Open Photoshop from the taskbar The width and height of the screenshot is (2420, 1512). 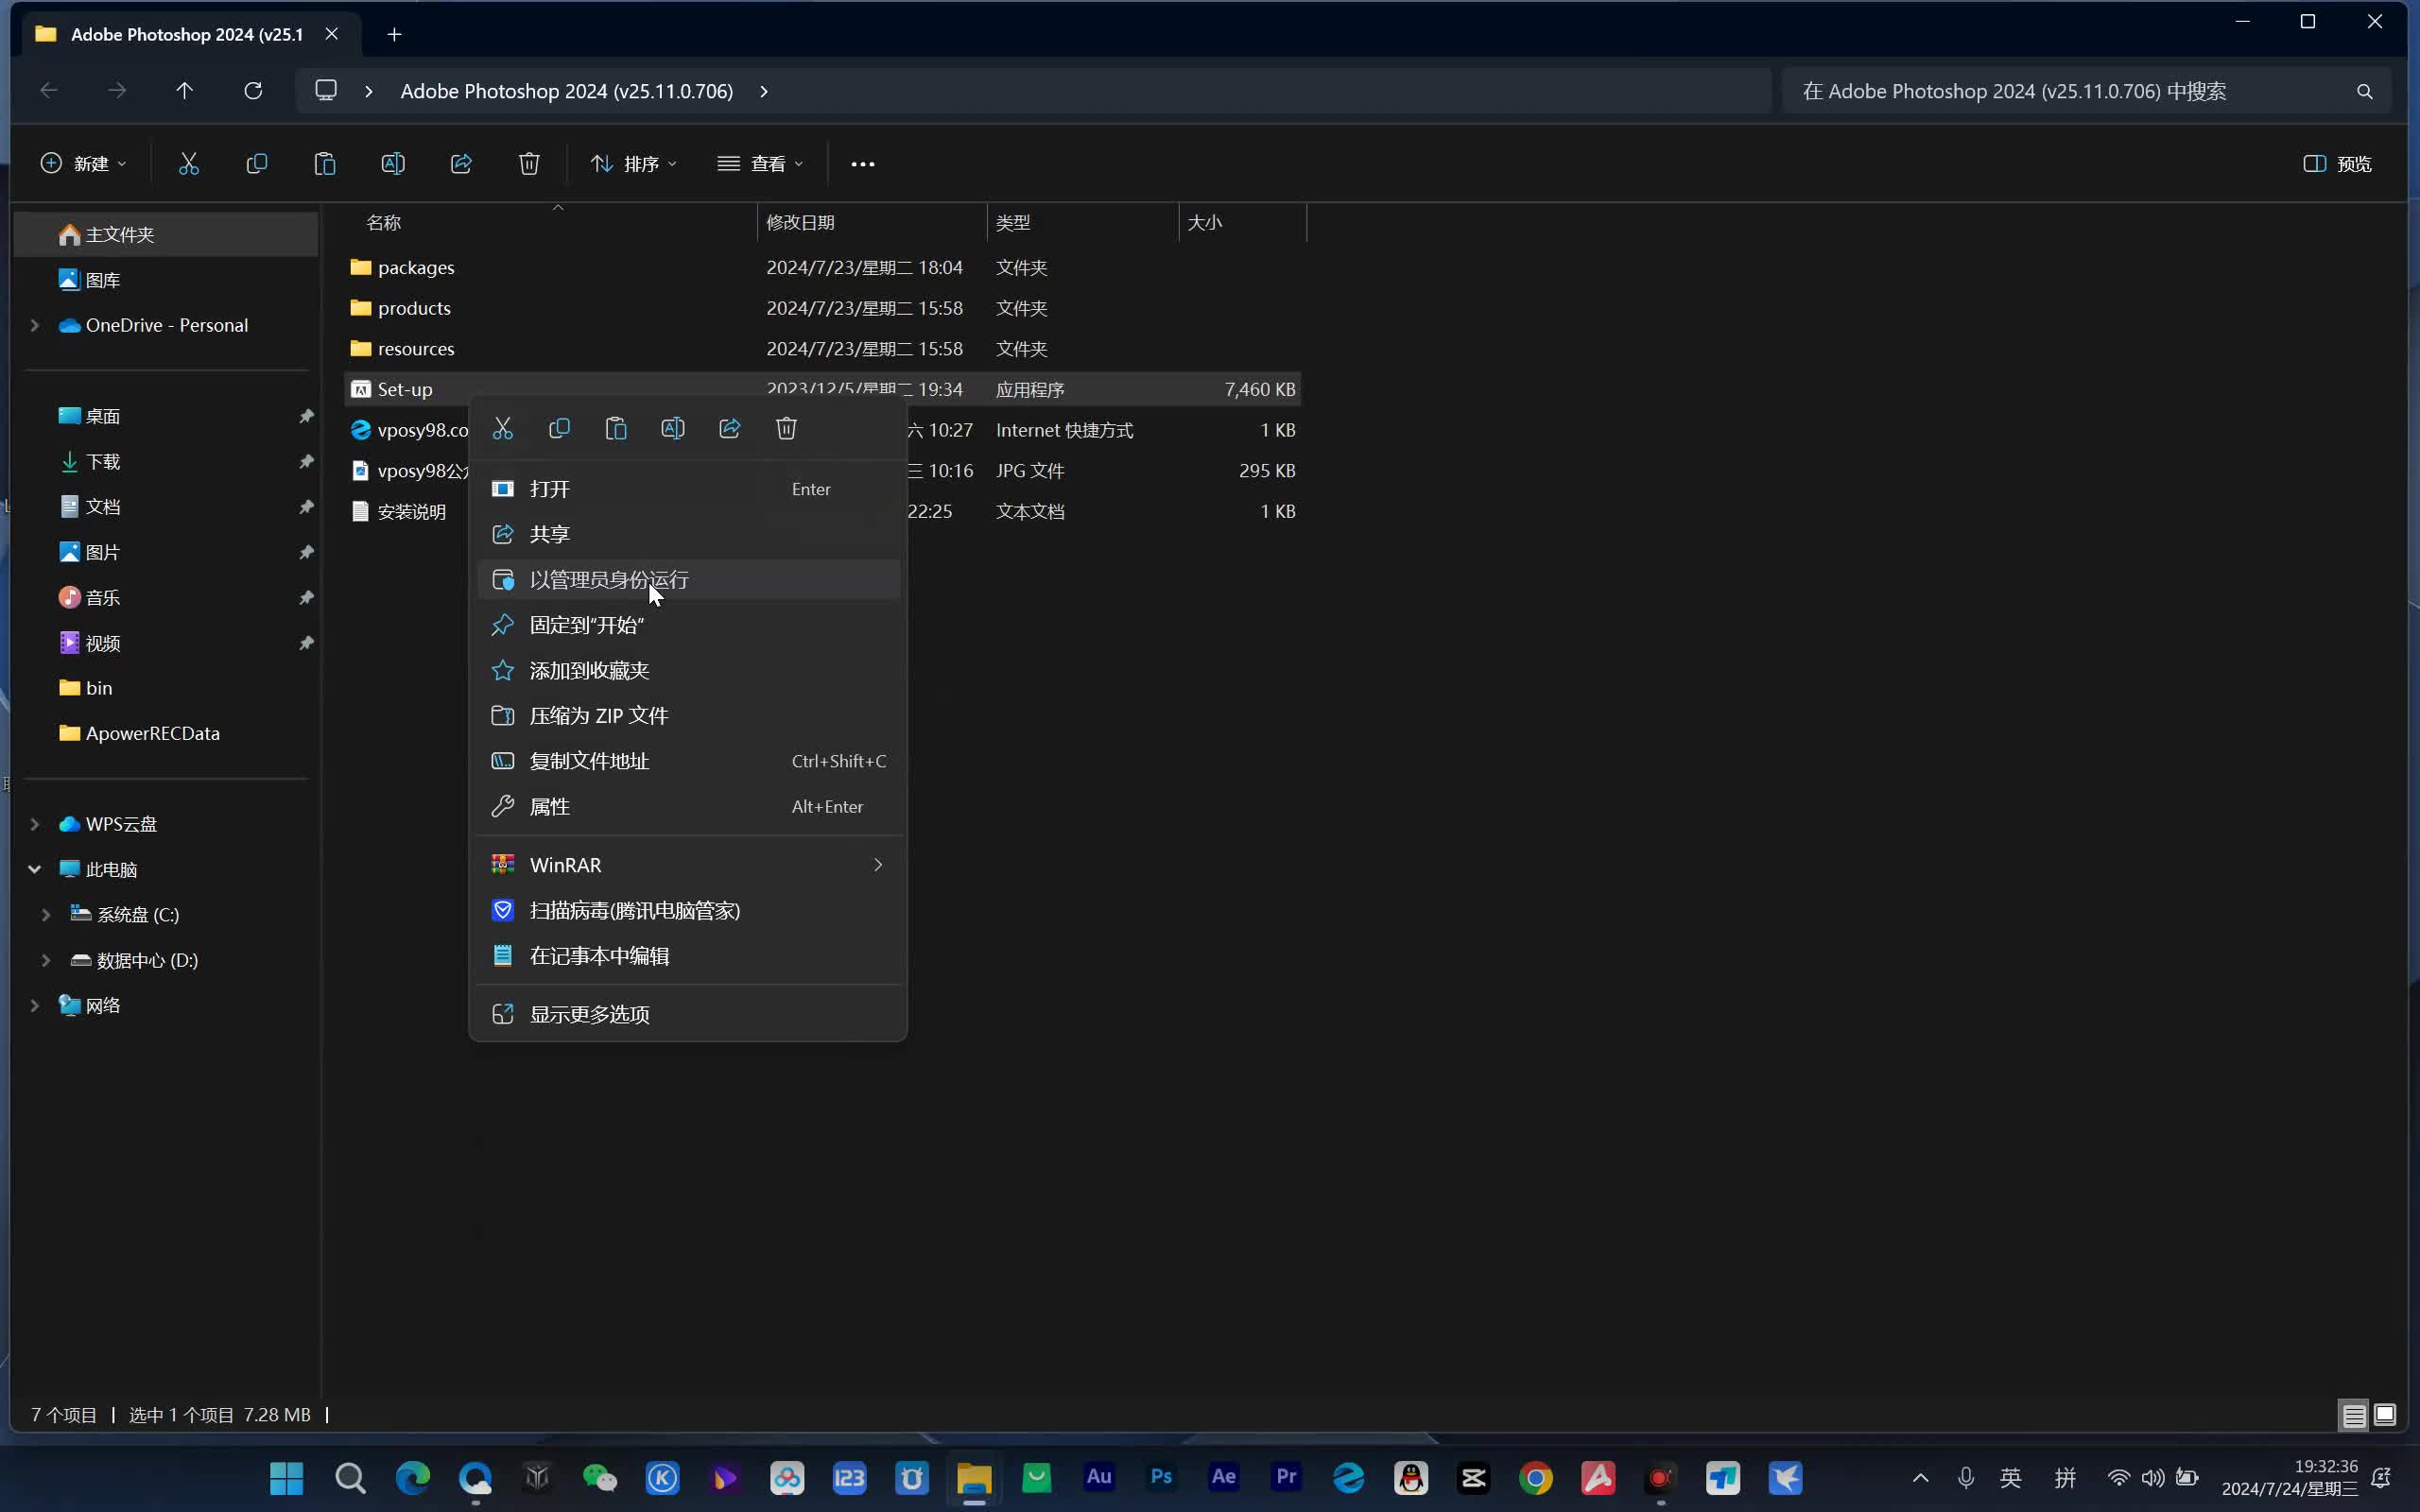point(1161,1477)
